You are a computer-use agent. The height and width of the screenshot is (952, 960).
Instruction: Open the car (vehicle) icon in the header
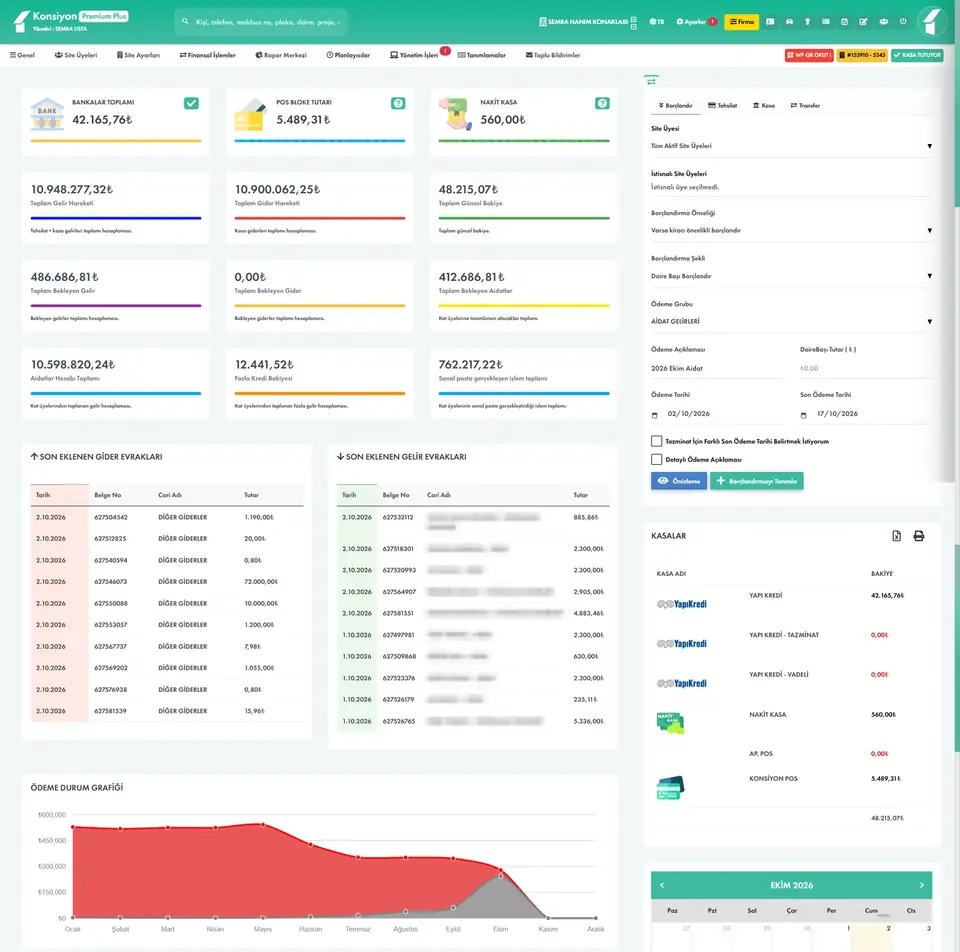click(x=789, y=21)
